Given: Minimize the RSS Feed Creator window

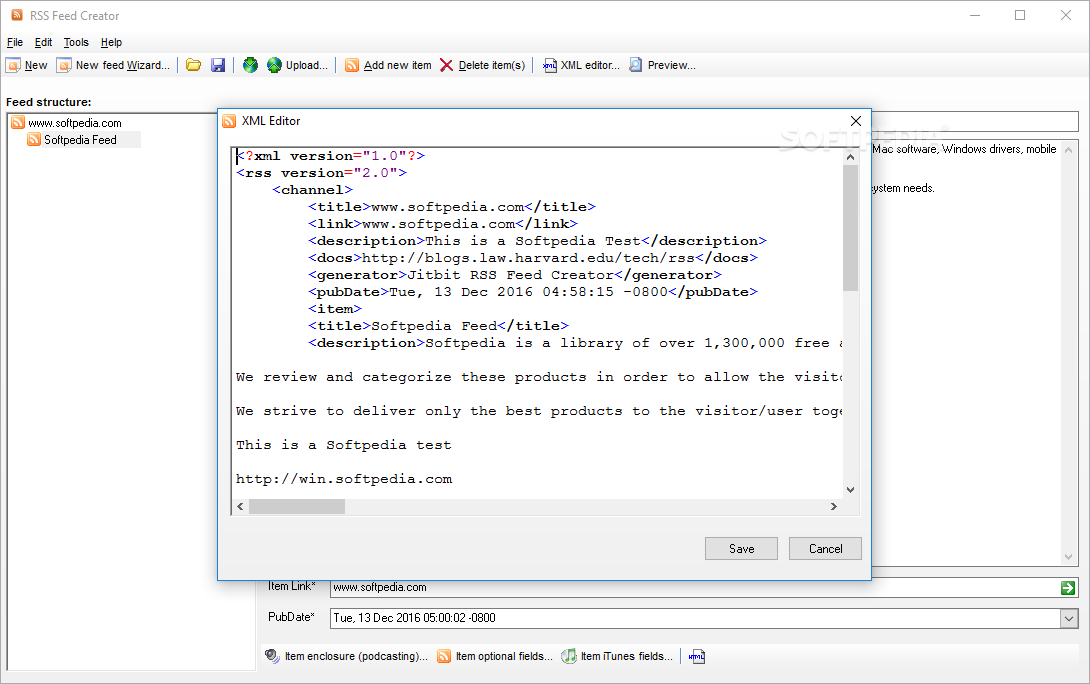Looking at the screenshot, I should (975, 15).
